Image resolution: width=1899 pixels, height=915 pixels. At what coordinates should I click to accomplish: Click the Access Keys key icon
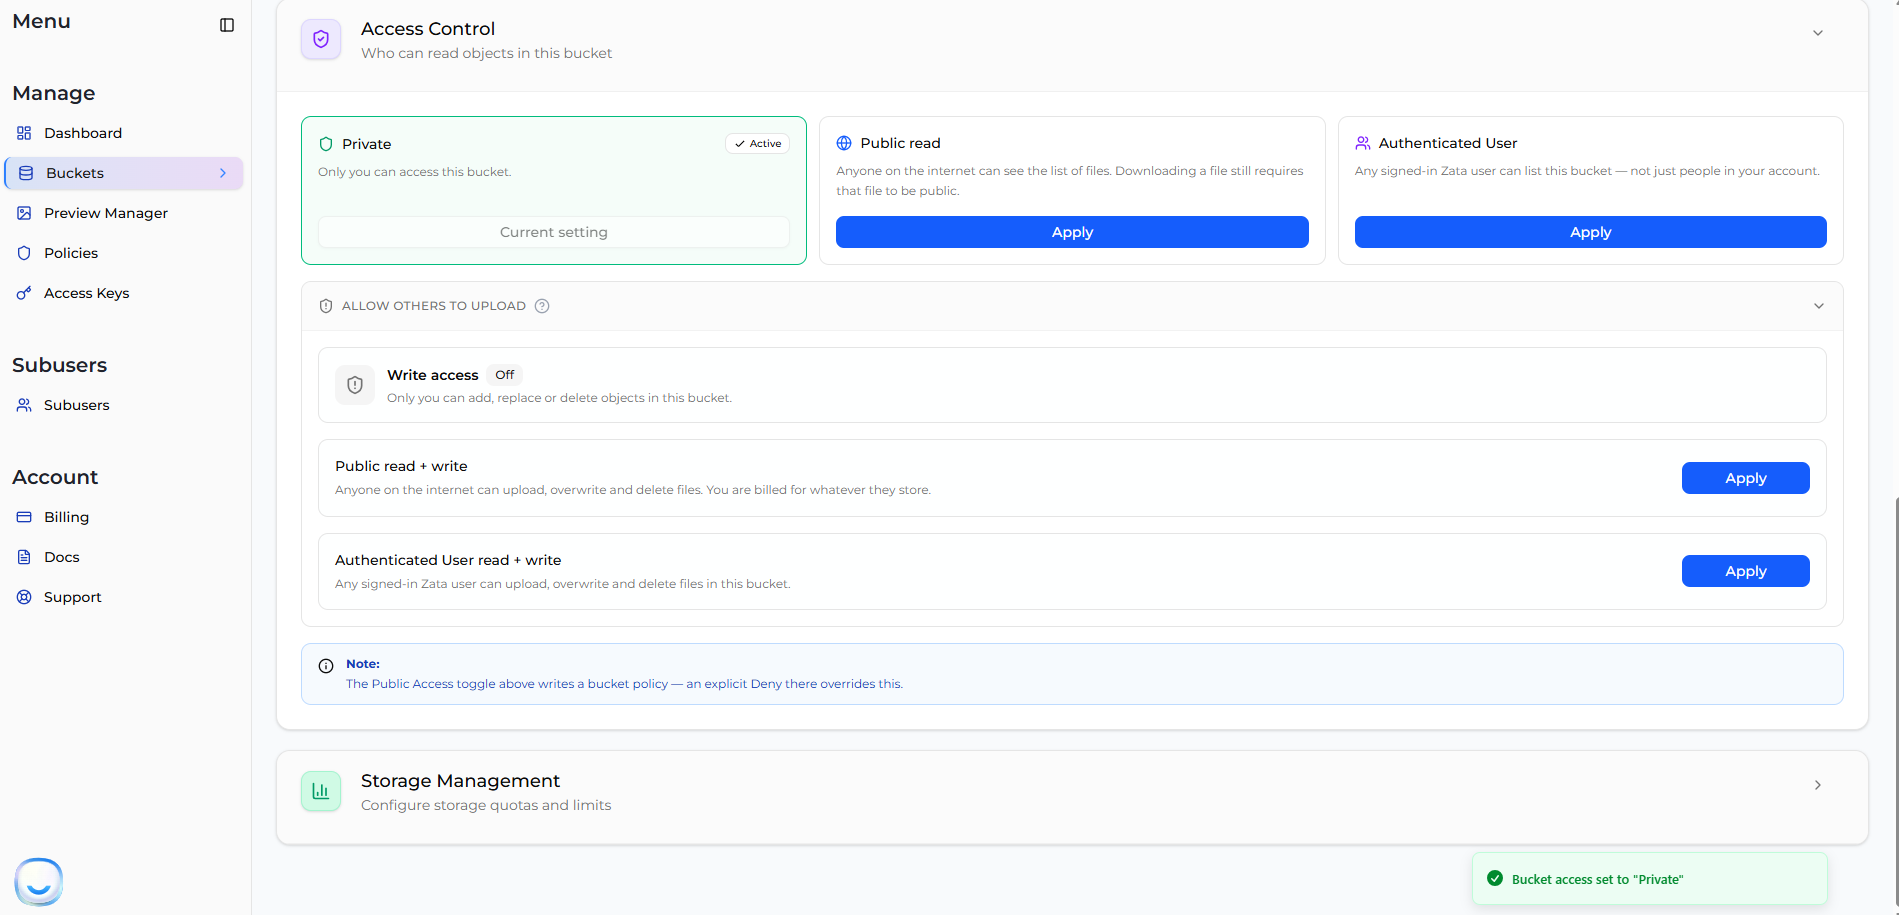point(24,293)
